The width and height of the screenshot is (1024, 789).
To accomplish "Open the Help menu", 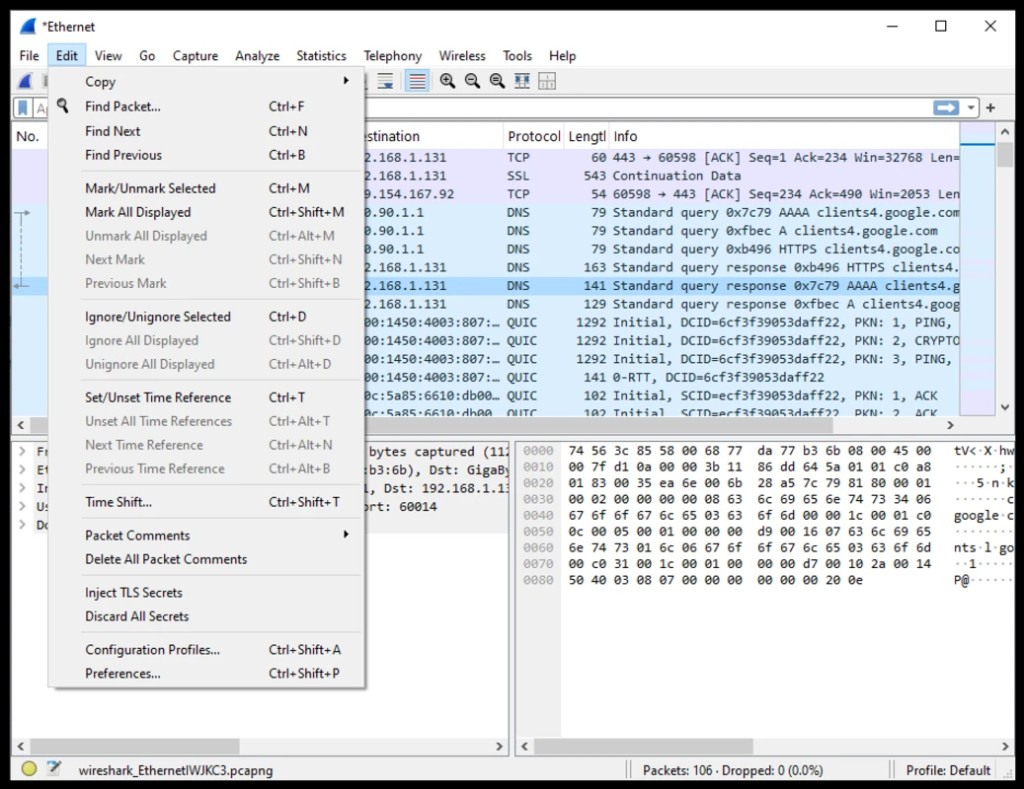I will 562,56.
